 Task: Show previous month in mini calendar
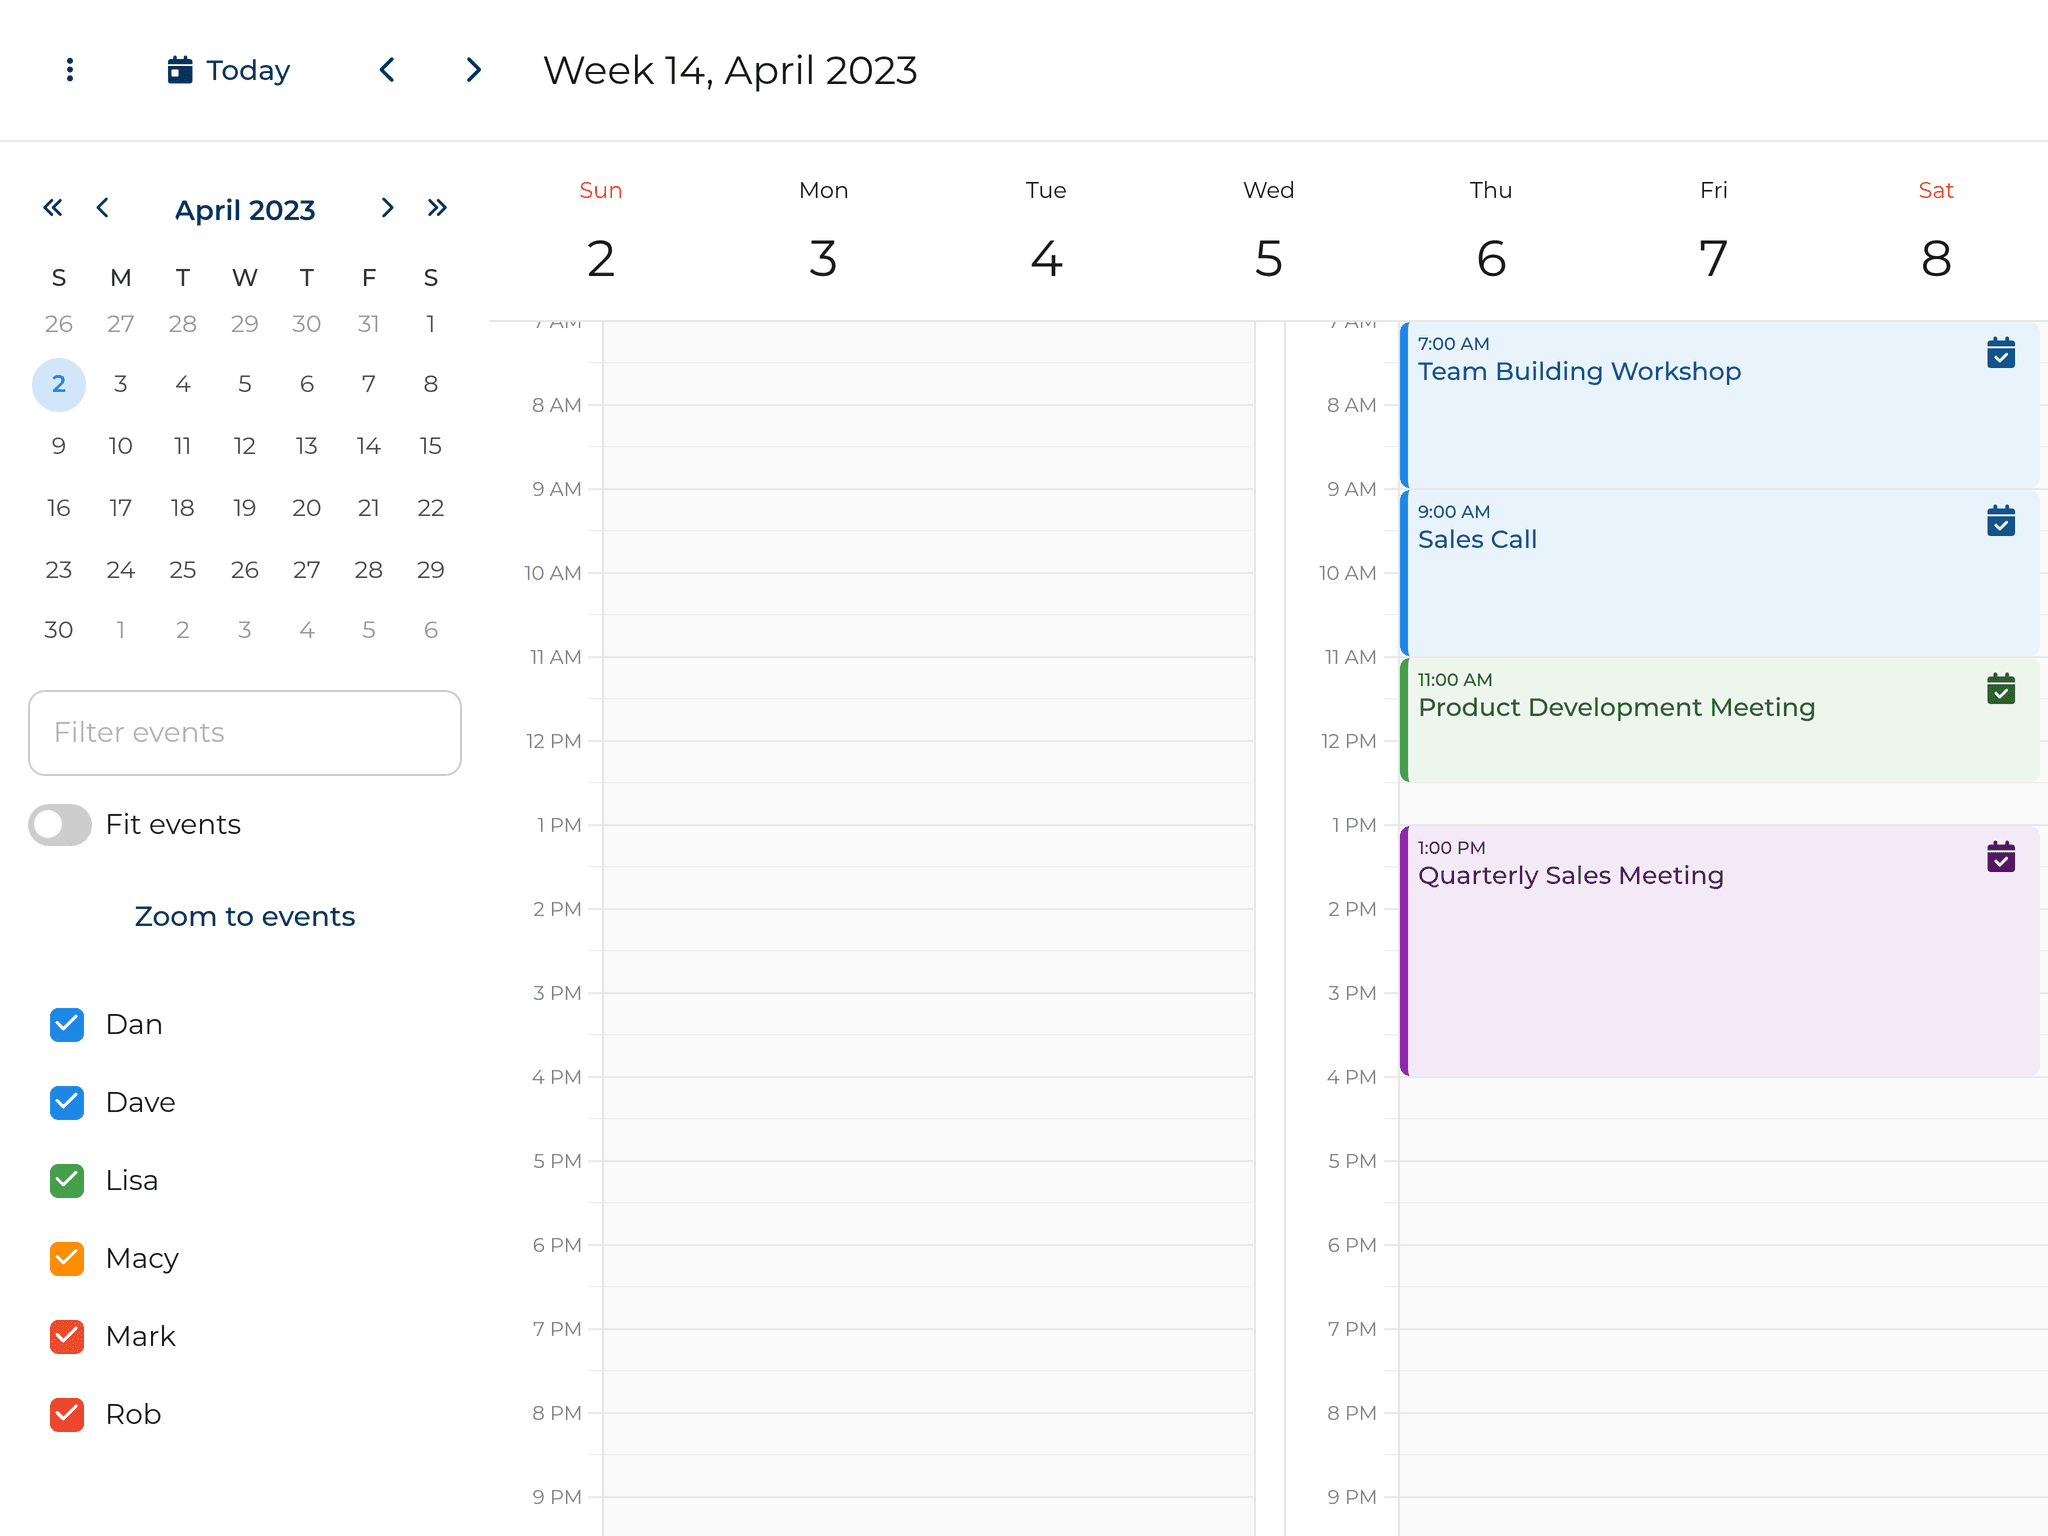click(103, 208)
